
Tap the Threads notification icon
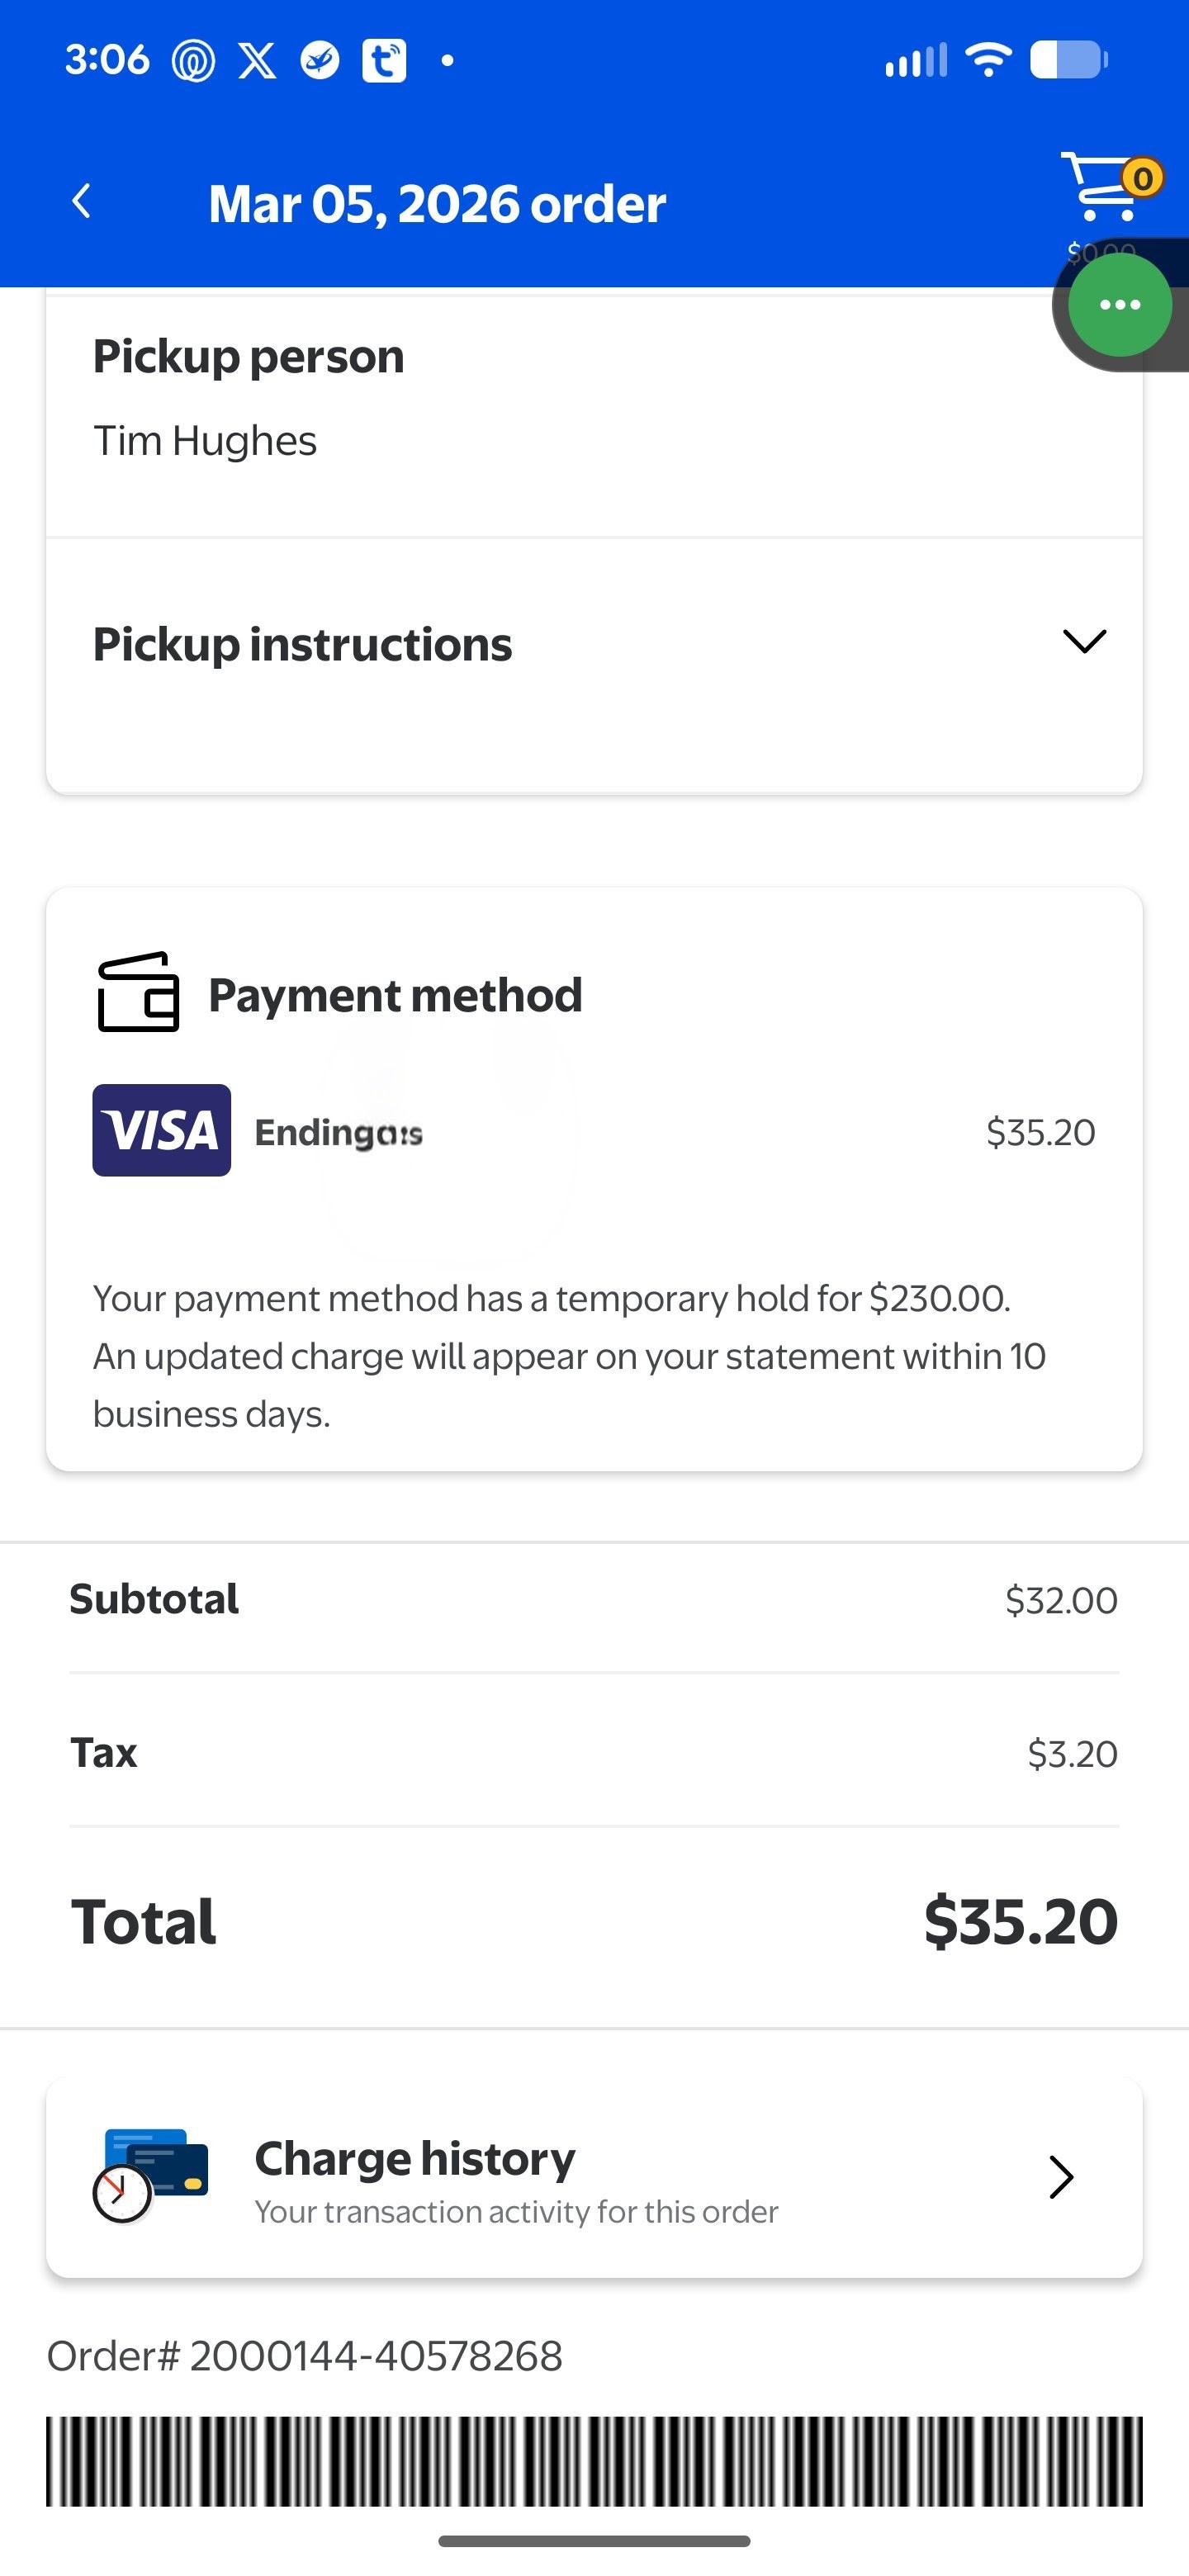tap(193, 61)
